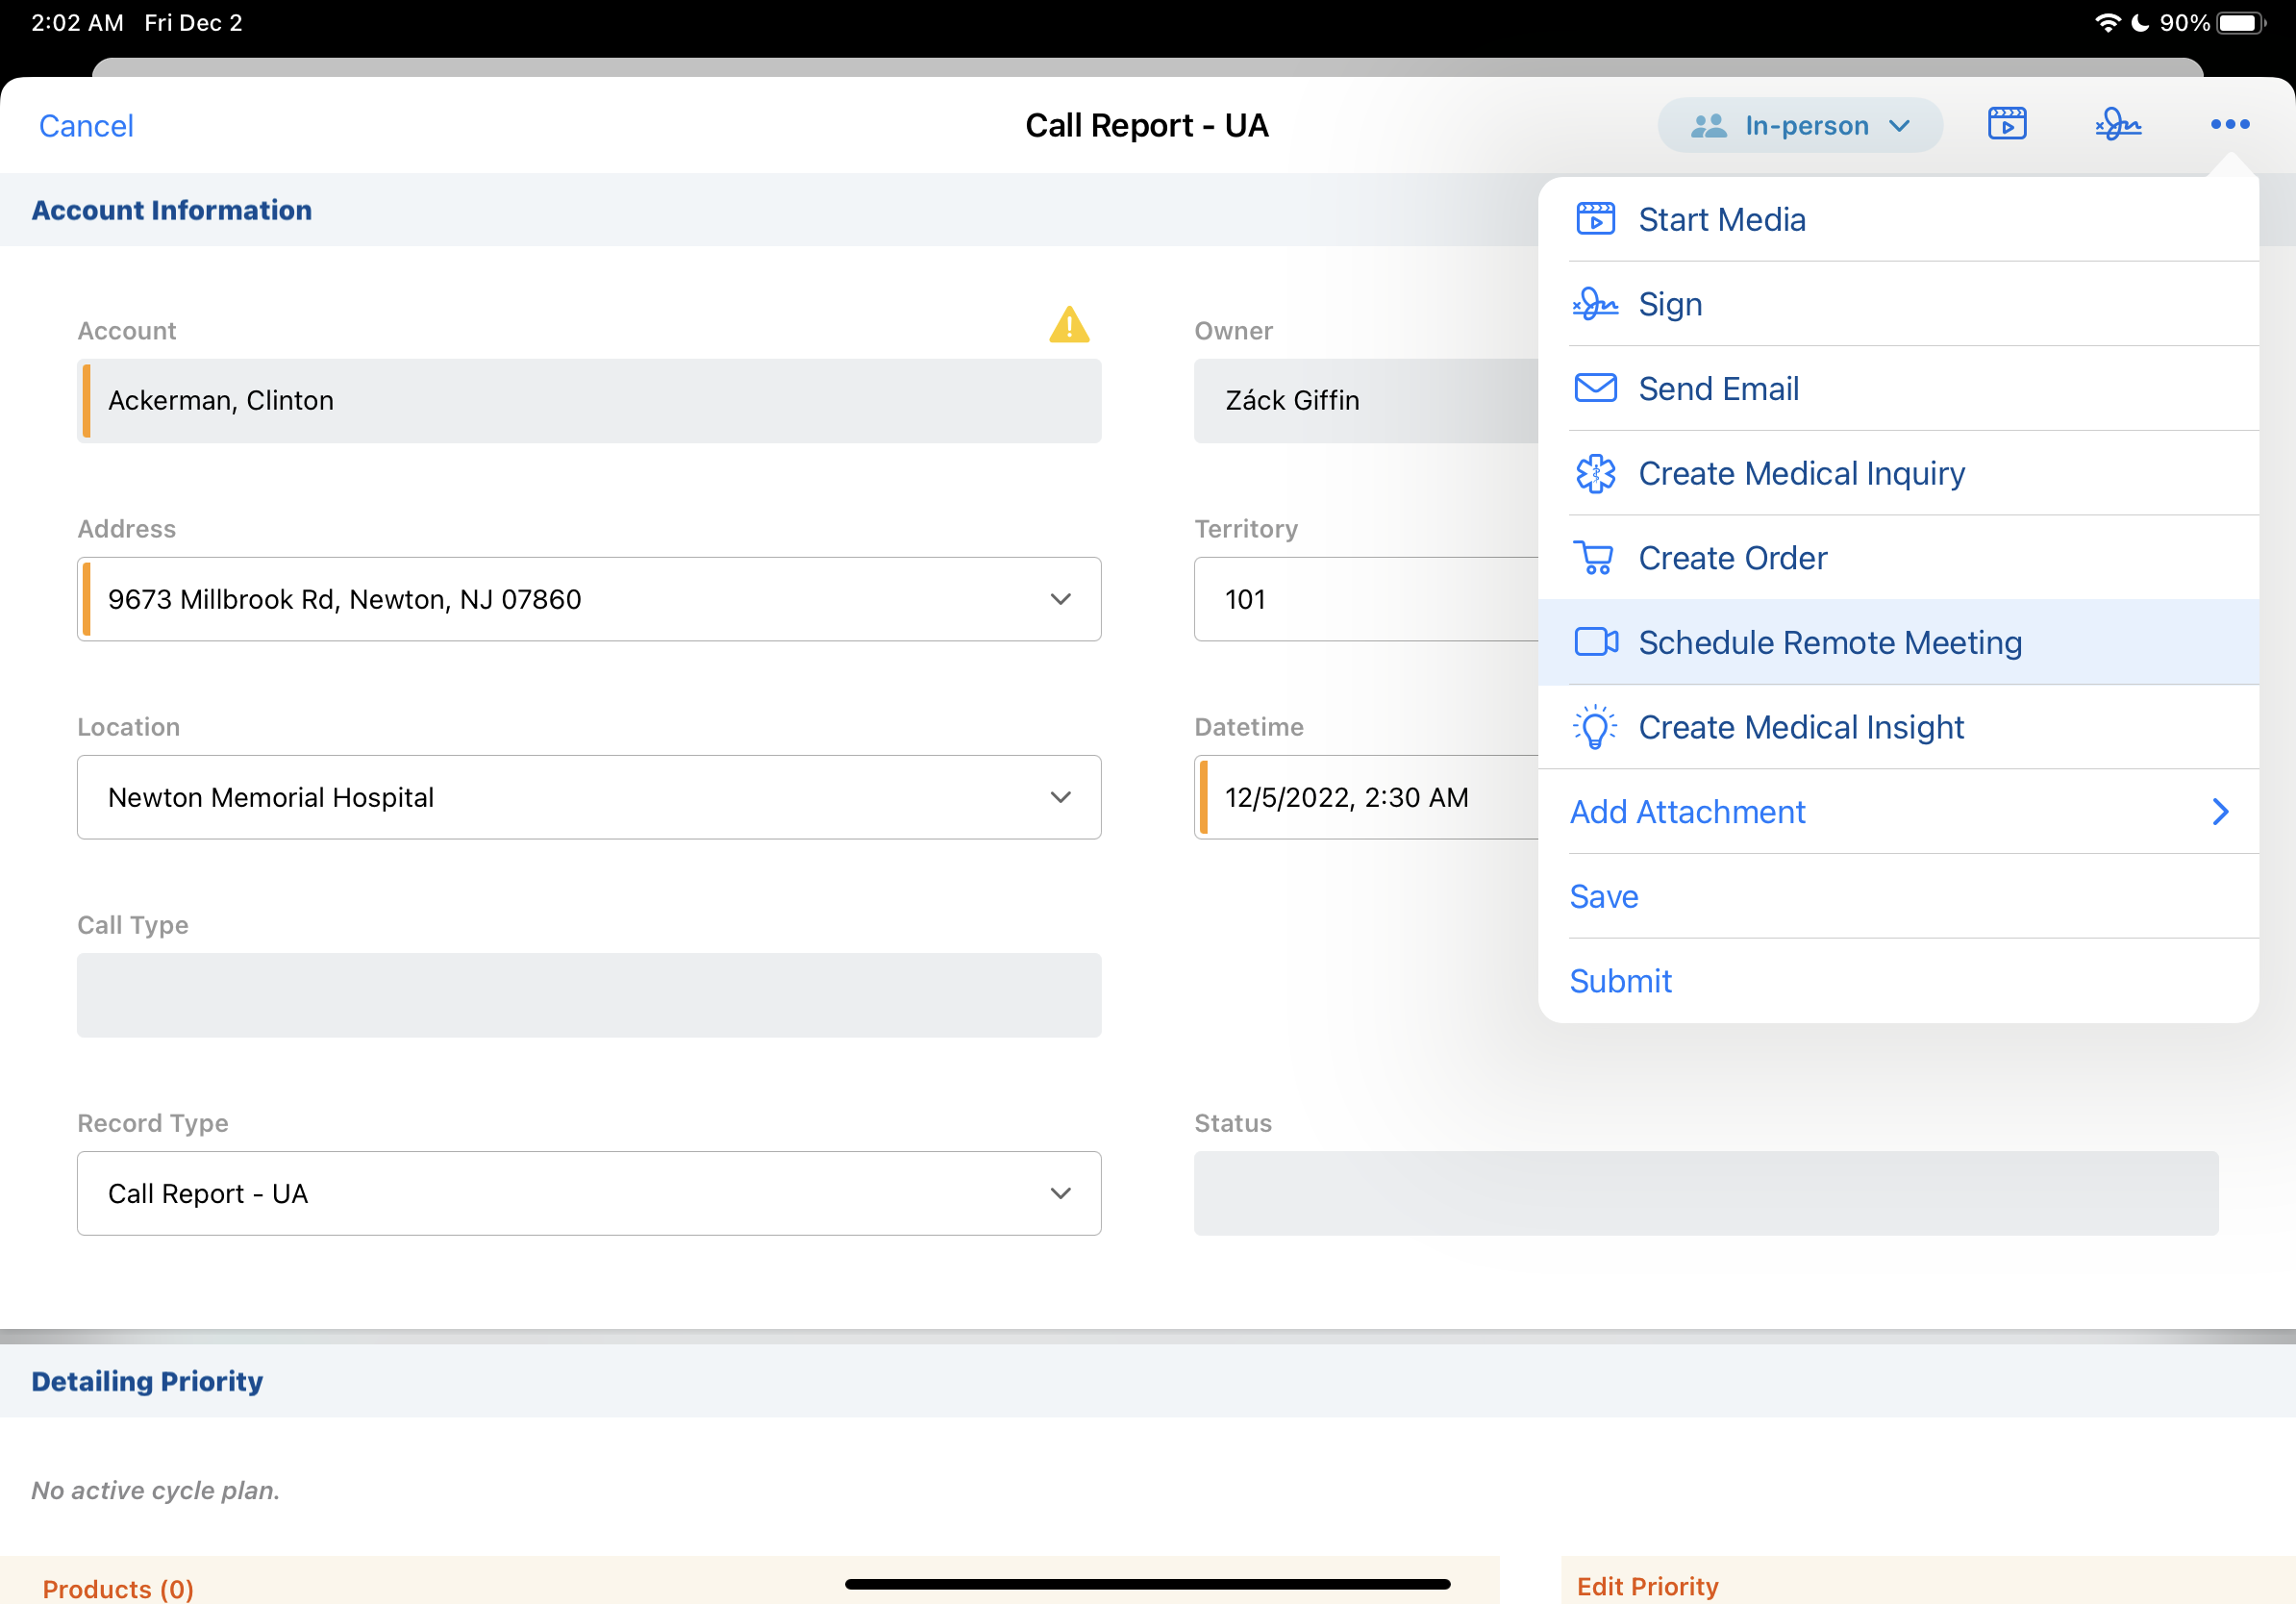Tap the signature icon in top toolbar
This screenshot has width=2296, height=1604.
pos(2117,124)
